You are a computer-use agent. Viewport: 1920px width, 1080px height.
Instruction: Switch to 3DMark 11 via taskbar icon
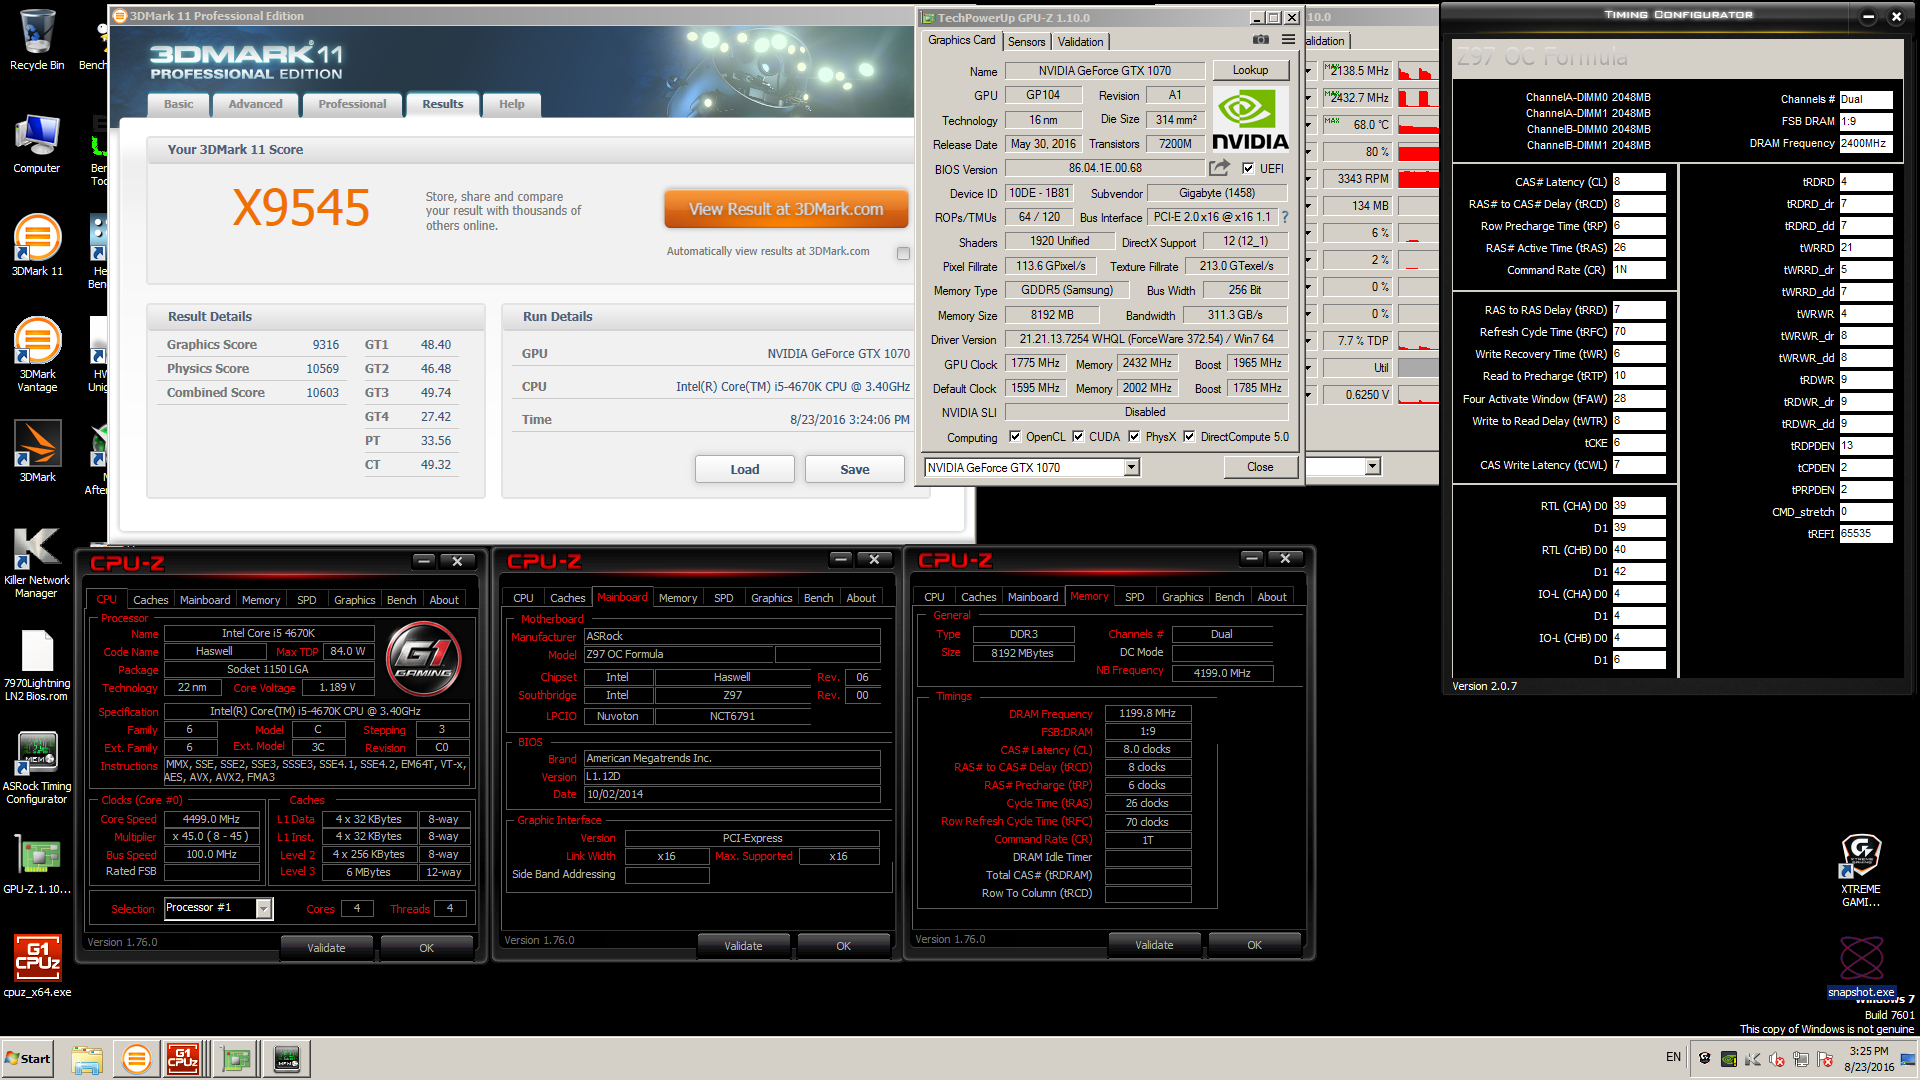(x=136, y=1059)
